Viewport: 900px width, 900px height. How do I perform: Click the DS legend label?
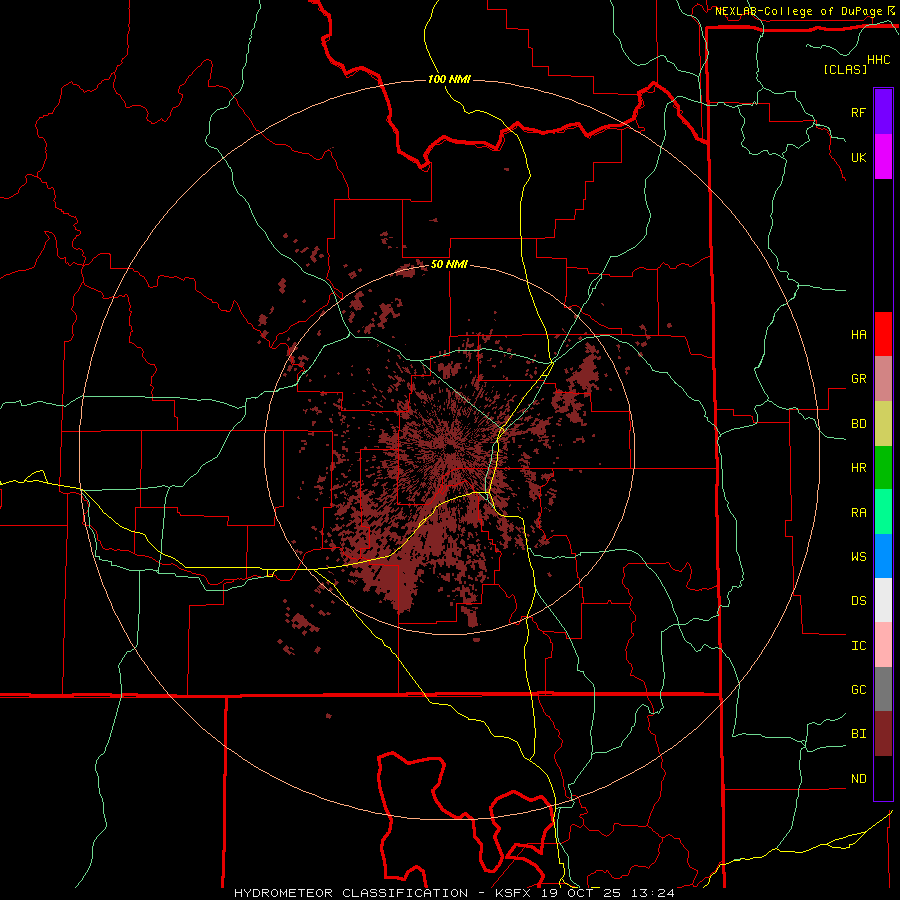coord(858,600)
